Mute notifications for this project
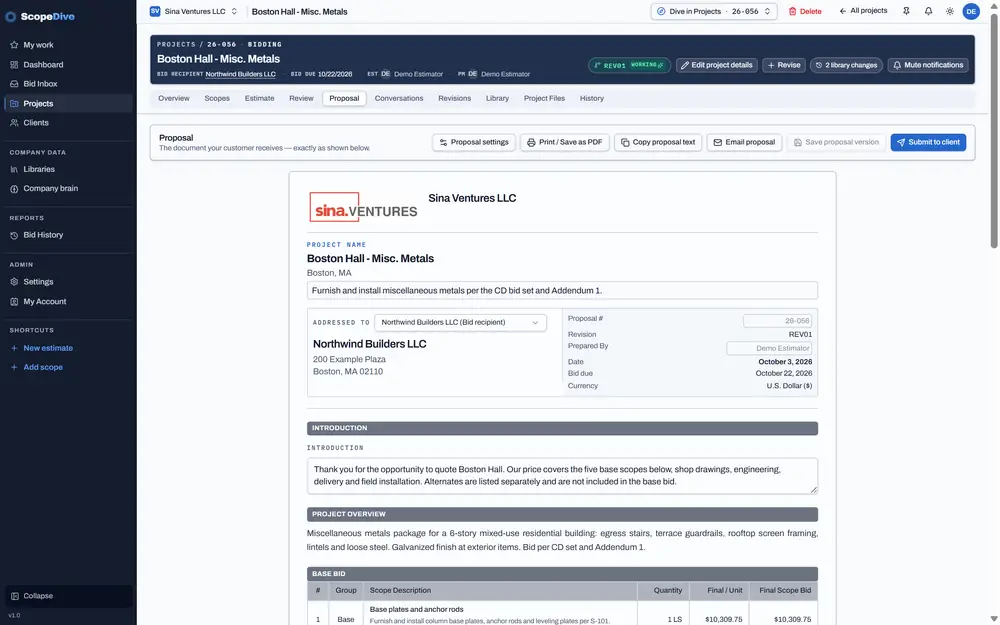1000x625 pixels. [x=928, y=65]
